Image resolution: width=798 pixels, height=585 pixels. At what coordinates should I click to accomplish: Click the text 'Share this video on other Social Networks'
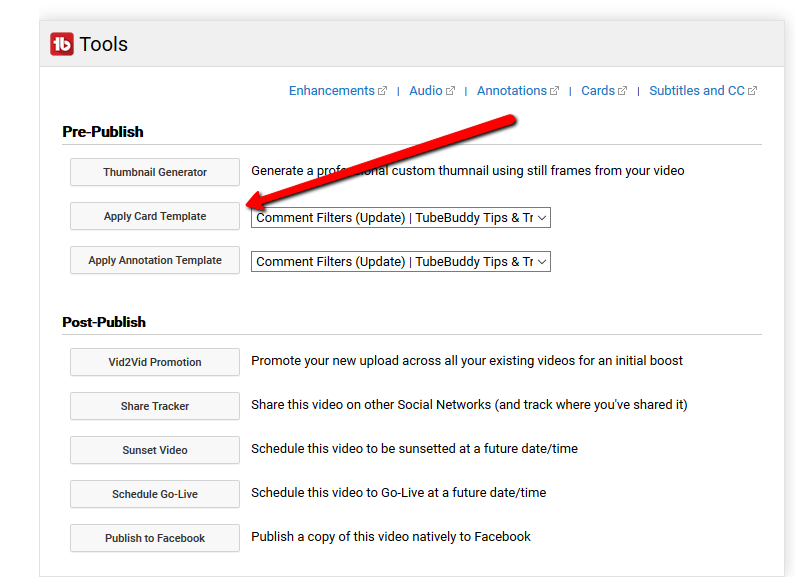pos(371,405)
